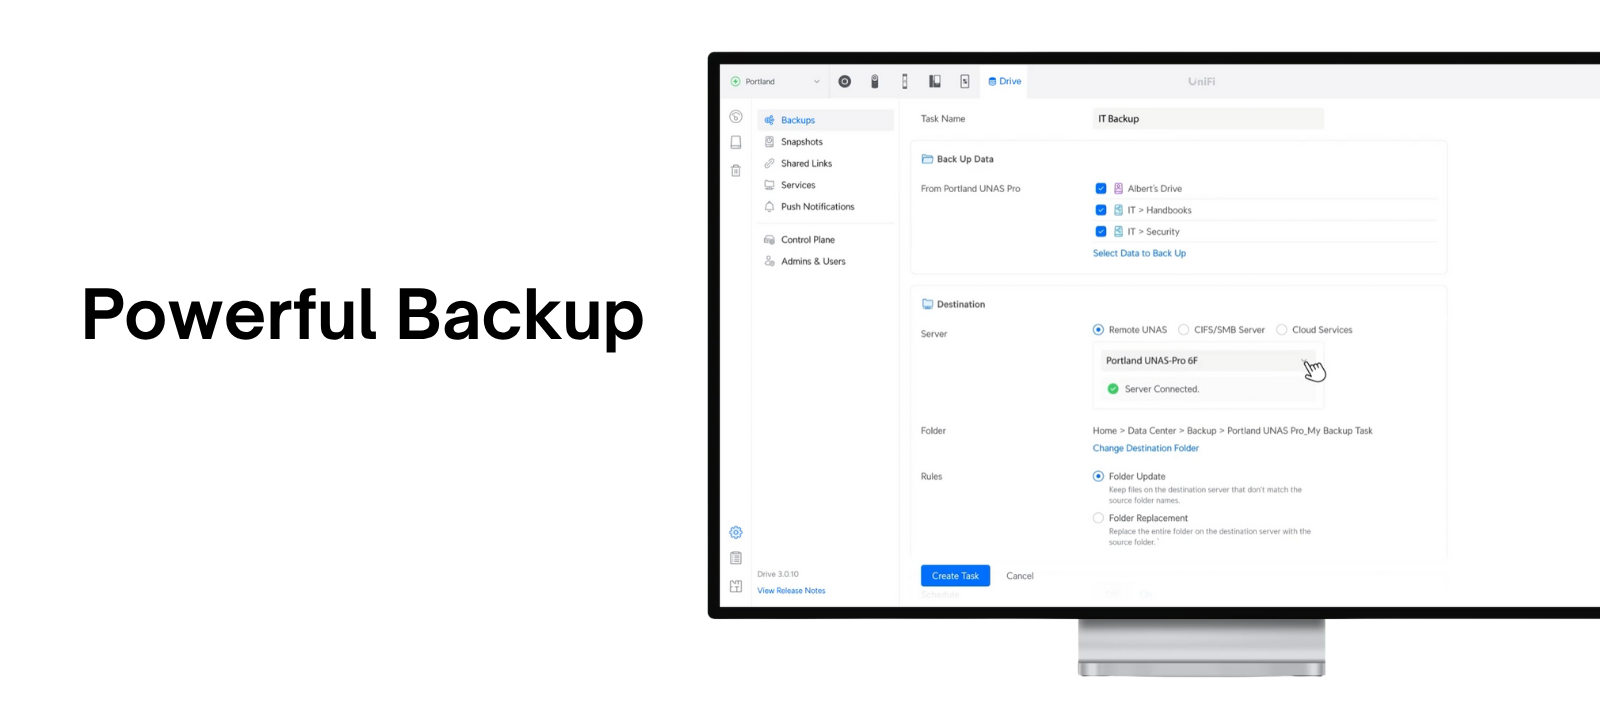This screenshot has width=1600, height=720.
Task: Open Services in the sidebar
Action: [x=825, y=185]
